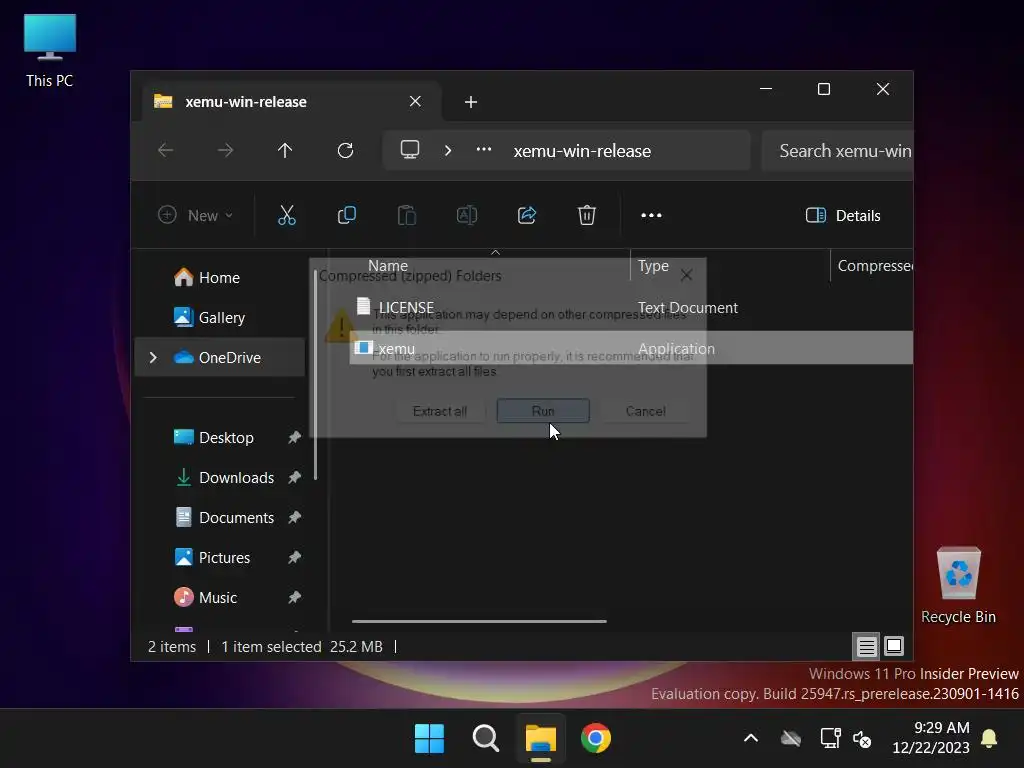
Task: Open the Music quick access folder
Action: 219,597
